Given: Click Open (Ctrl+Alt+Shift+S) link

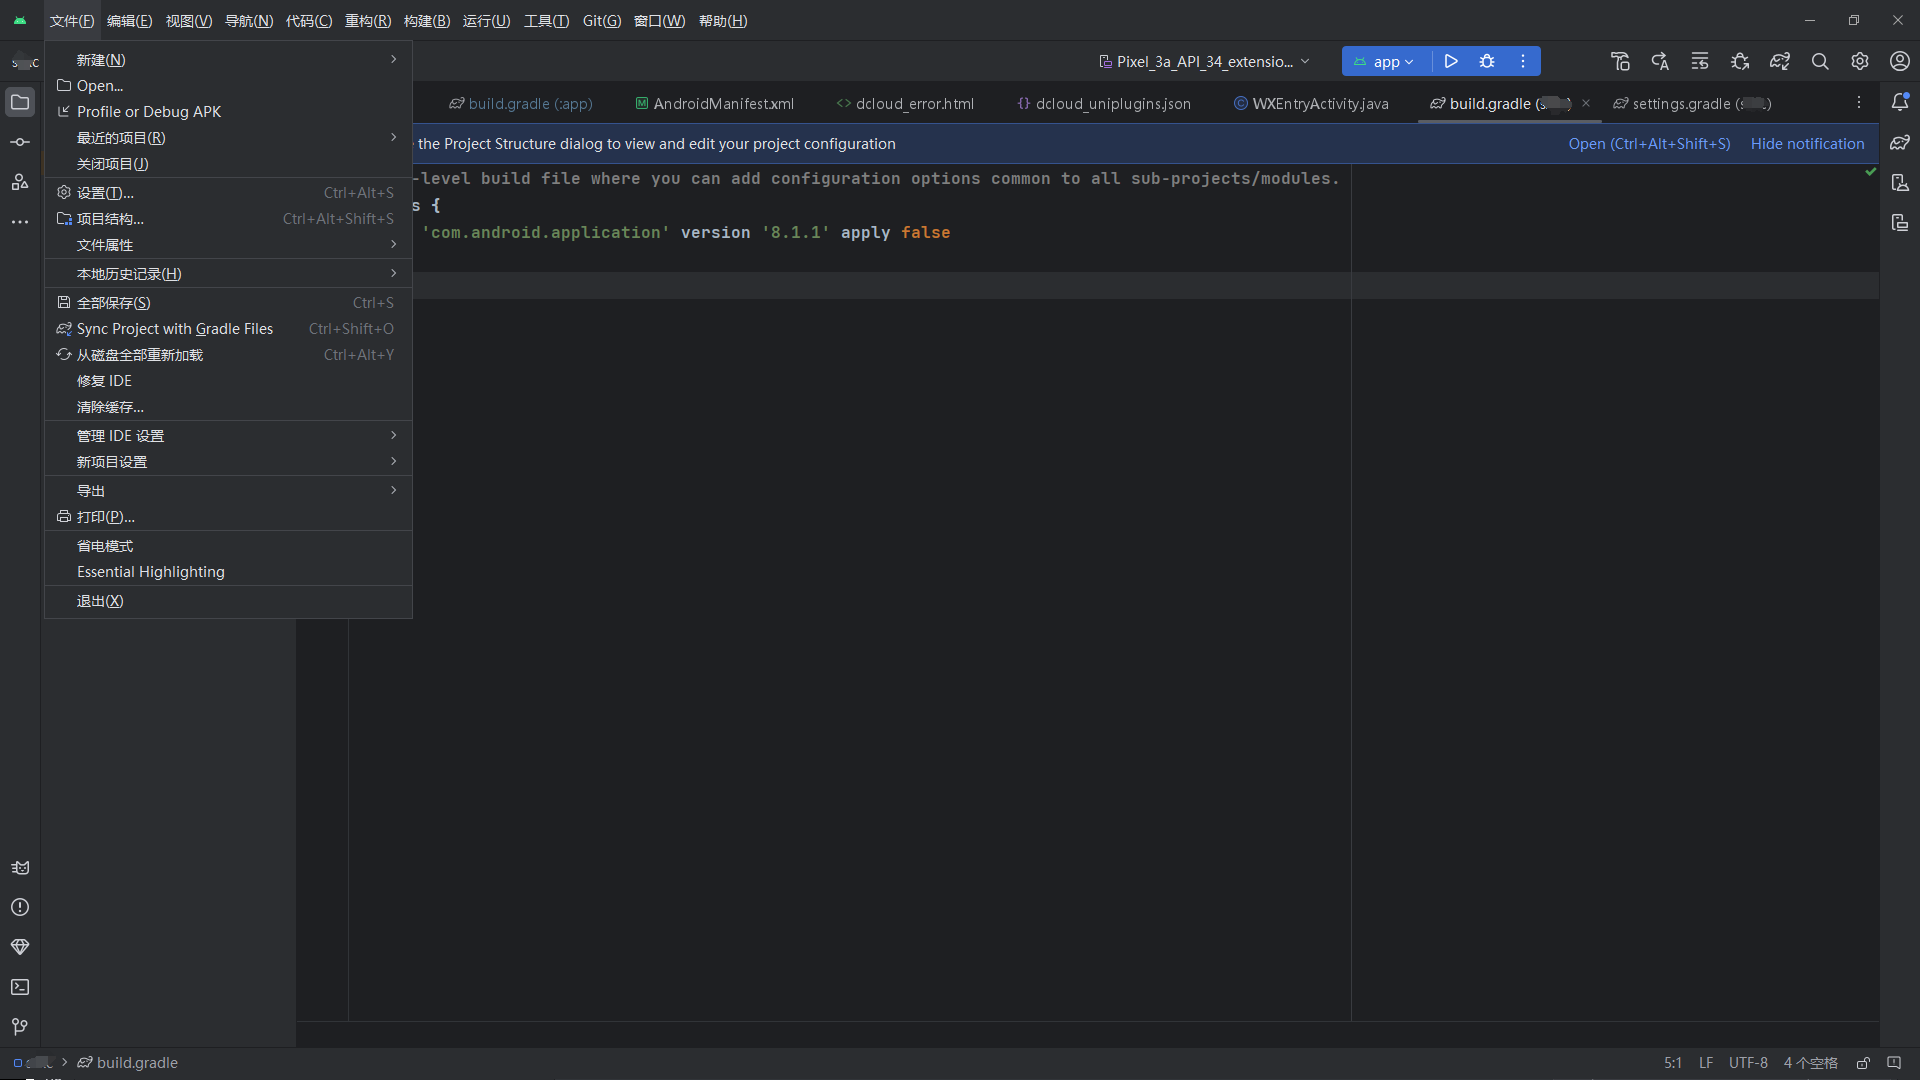Looking at the screenshot, I should pos(1649,144).
